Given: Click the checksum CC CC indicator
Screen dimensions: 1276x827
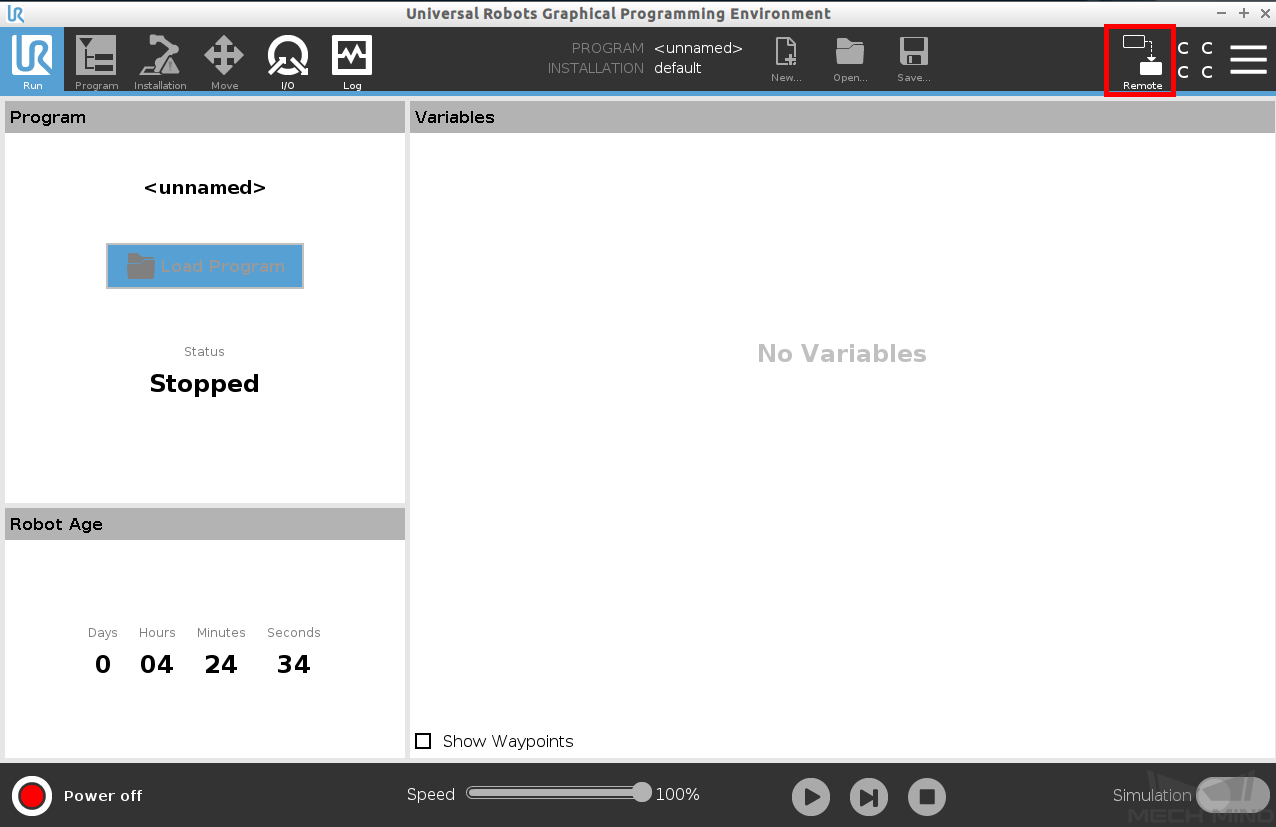Looking at the screenshot, I should coord(1195,60).
